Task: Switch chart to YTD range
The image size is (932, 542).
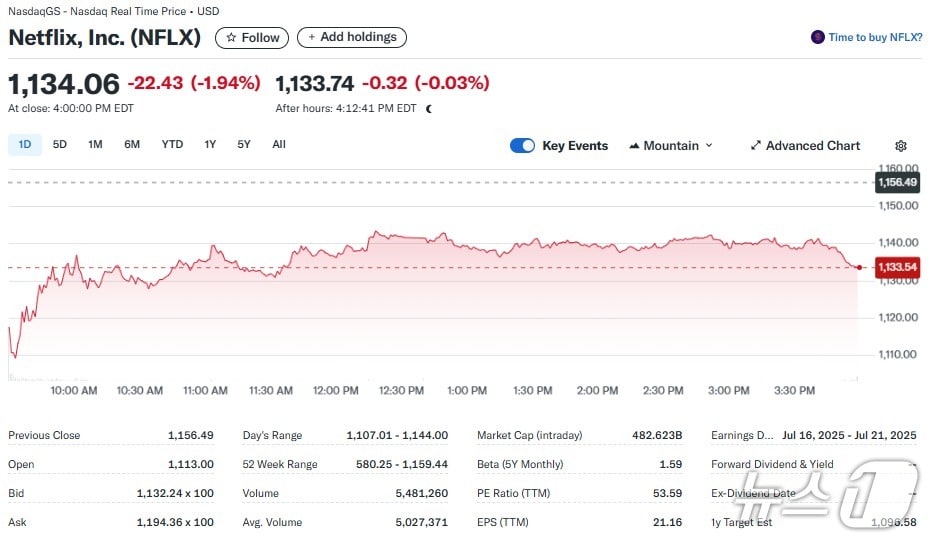Action: [x=172, y=144]
